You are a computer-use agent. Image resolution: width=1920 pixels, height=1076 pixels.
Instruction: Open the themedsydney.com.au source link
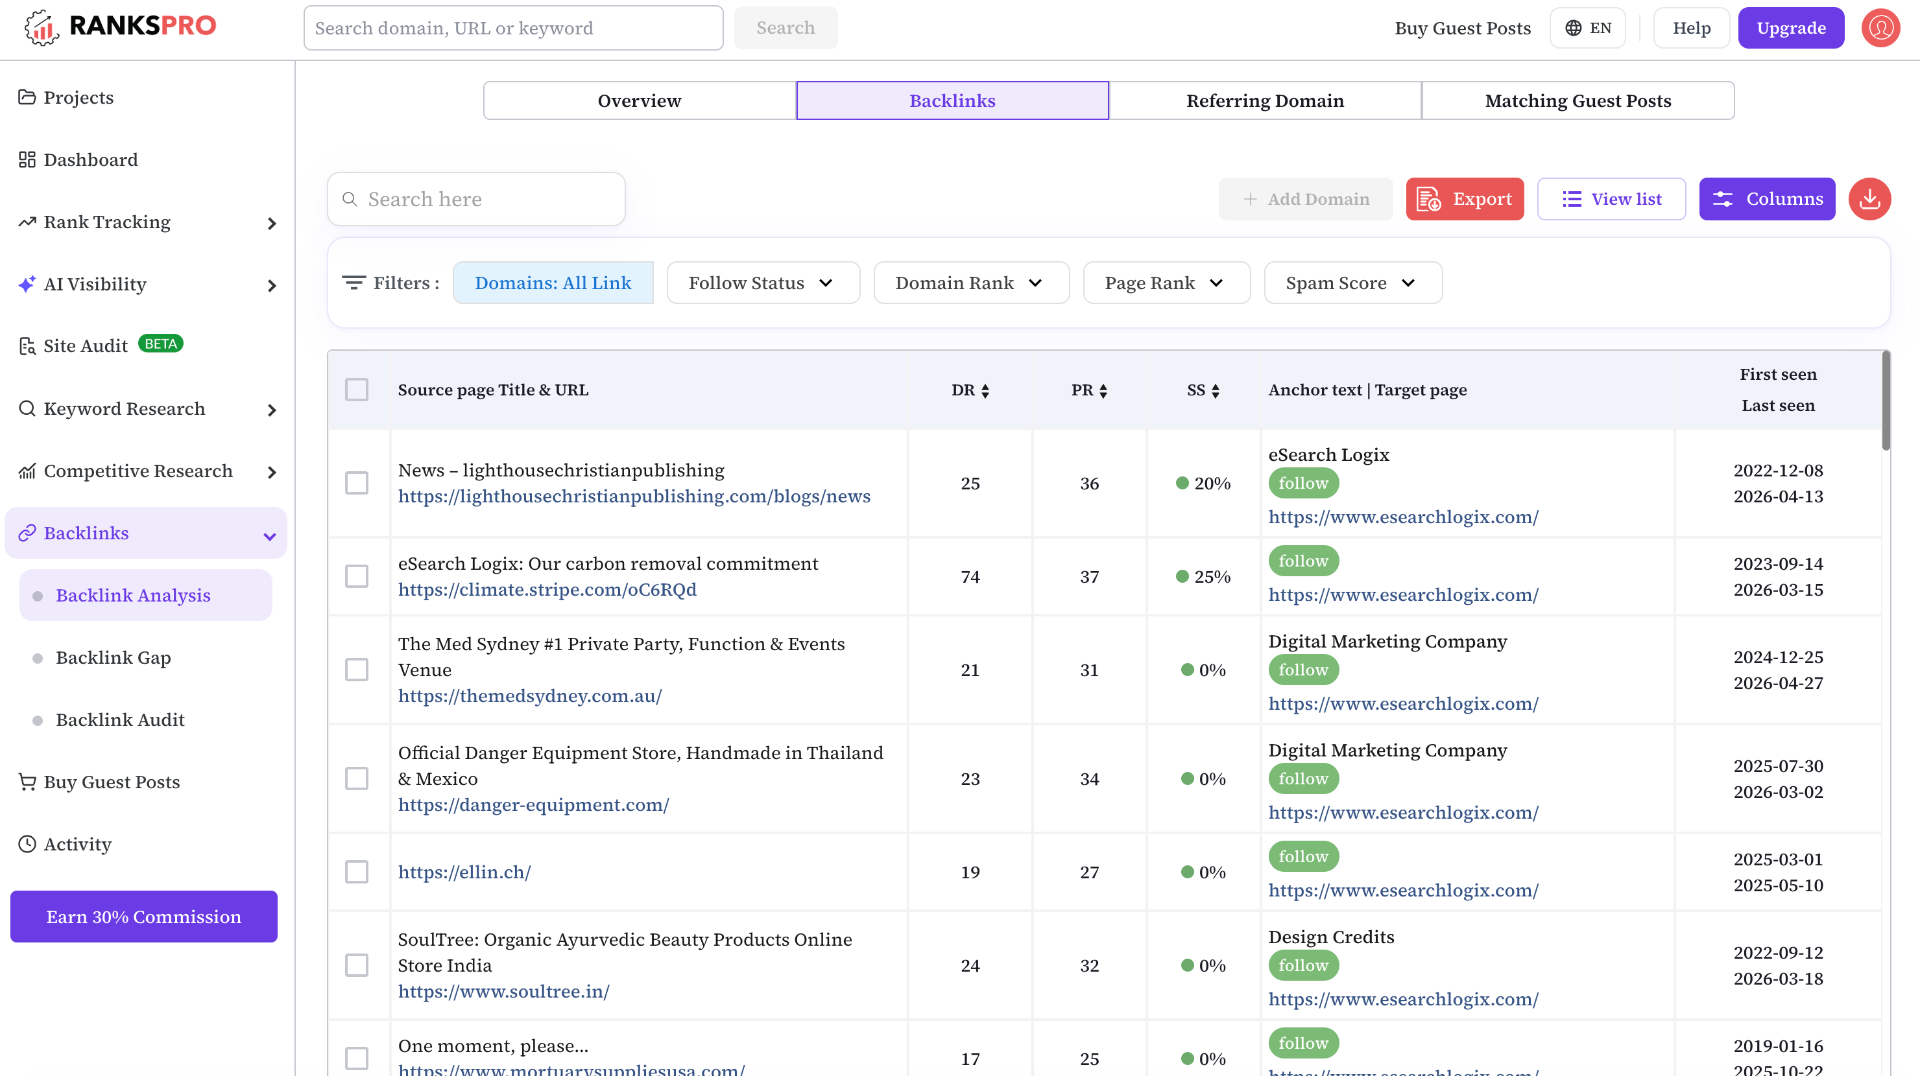(x=530, y=696)
